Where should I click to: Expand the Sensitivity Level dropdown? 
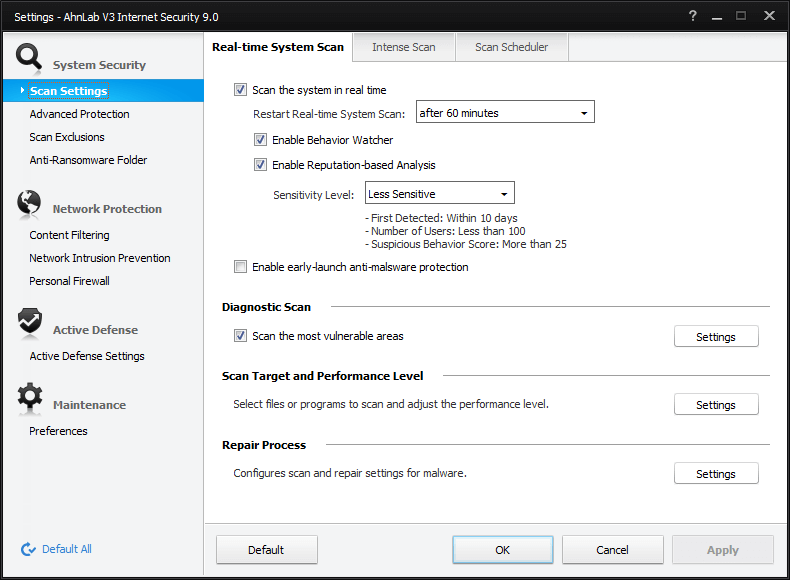pyautogui.click(x=439, y=194)
